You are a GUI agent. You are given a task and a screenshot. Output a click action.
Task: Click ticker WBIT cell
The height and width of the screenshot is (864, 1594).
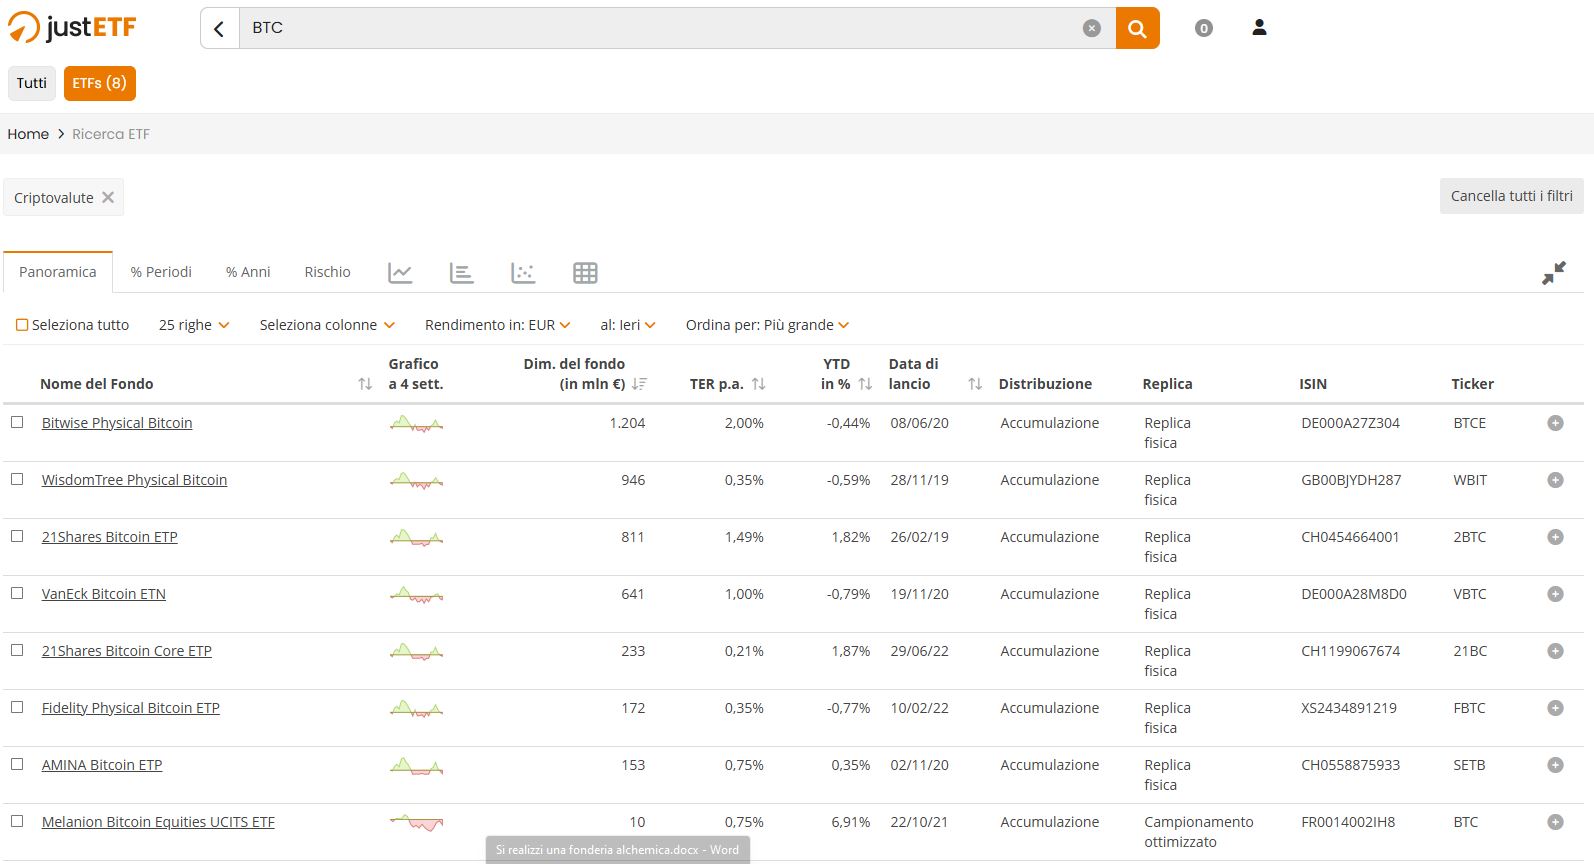point(1470,480)
